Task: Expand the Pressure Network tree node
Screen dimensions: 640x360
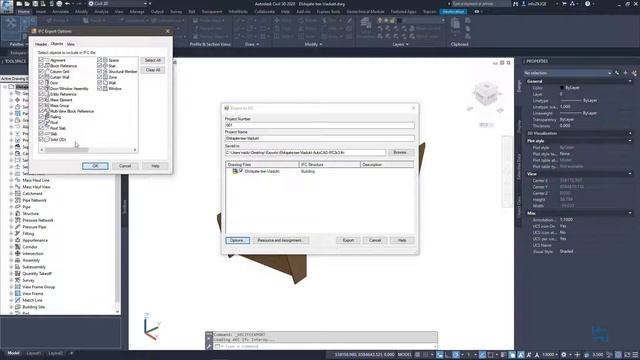Action: (11, 220)
